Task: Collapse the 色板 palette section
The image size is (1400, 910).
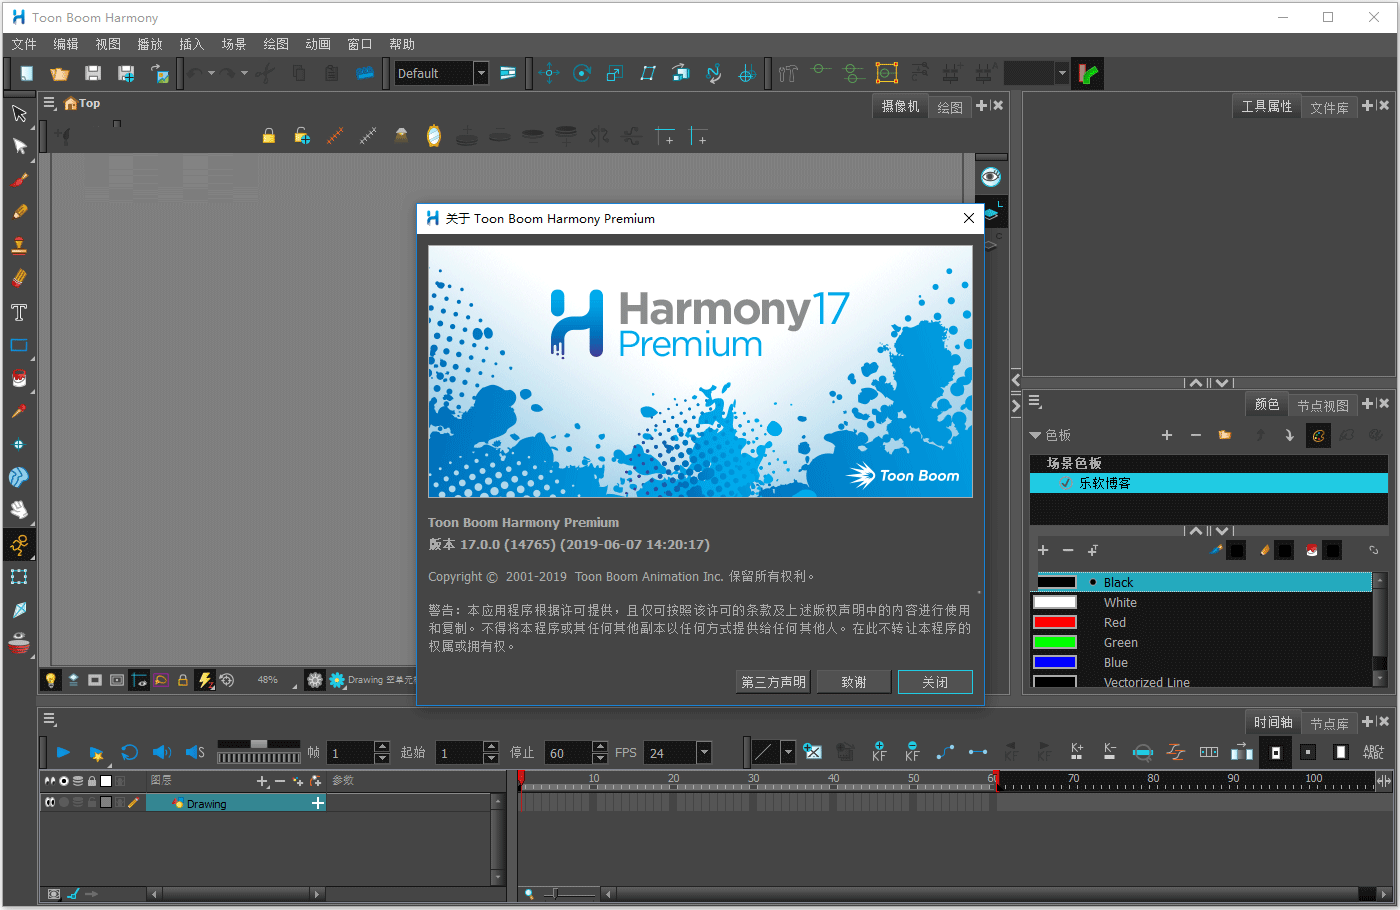Action: [1036, 435]
